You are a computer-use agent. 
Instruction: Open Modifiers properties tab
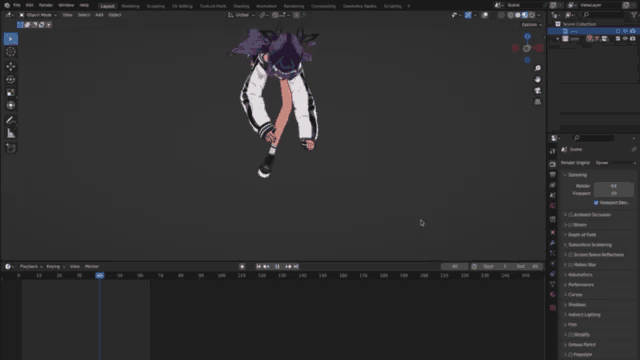coord(553,243)
